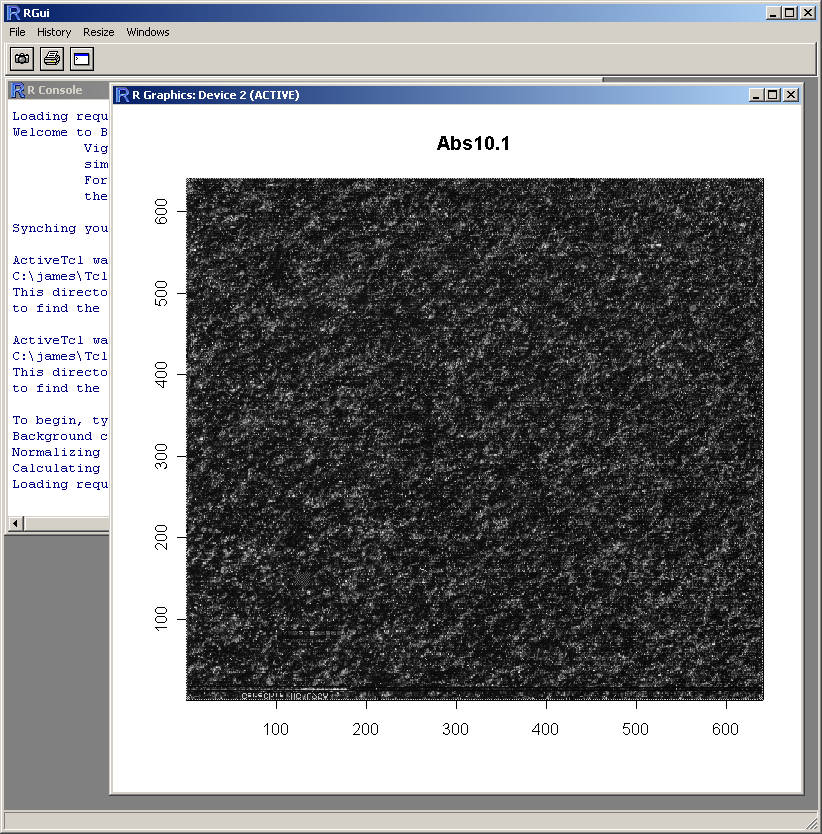Click the return focus to console icon
822x834 pixels.
pyautogui.click(x=81, y=59)
